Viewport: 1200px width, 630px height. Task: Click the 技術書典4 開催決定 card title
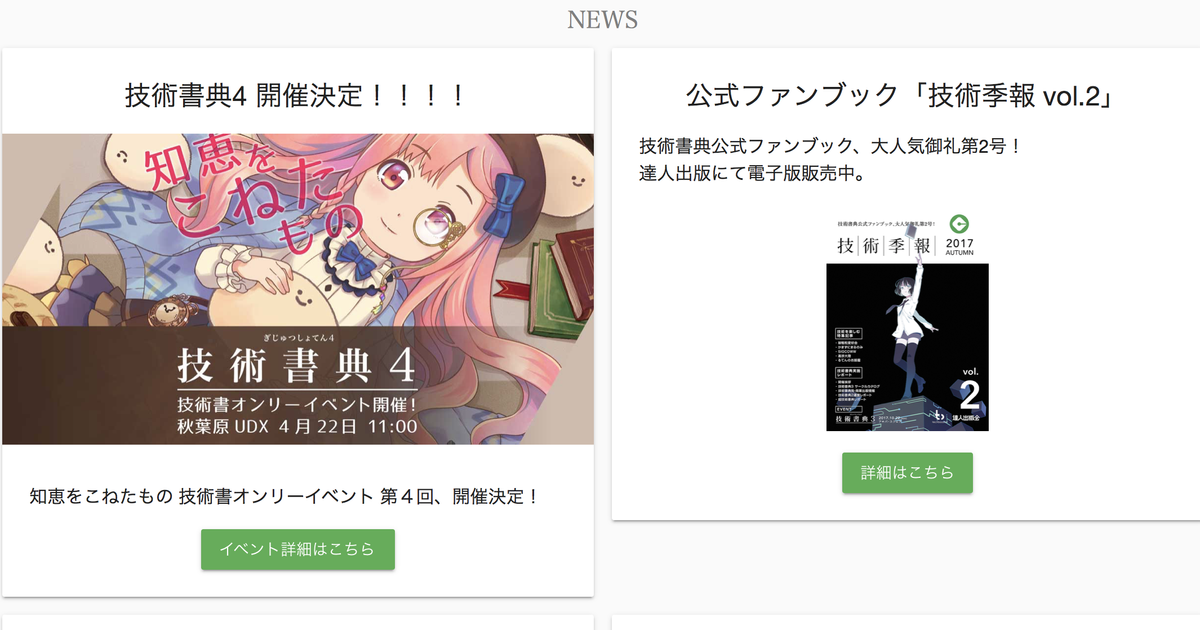[297, 96]
